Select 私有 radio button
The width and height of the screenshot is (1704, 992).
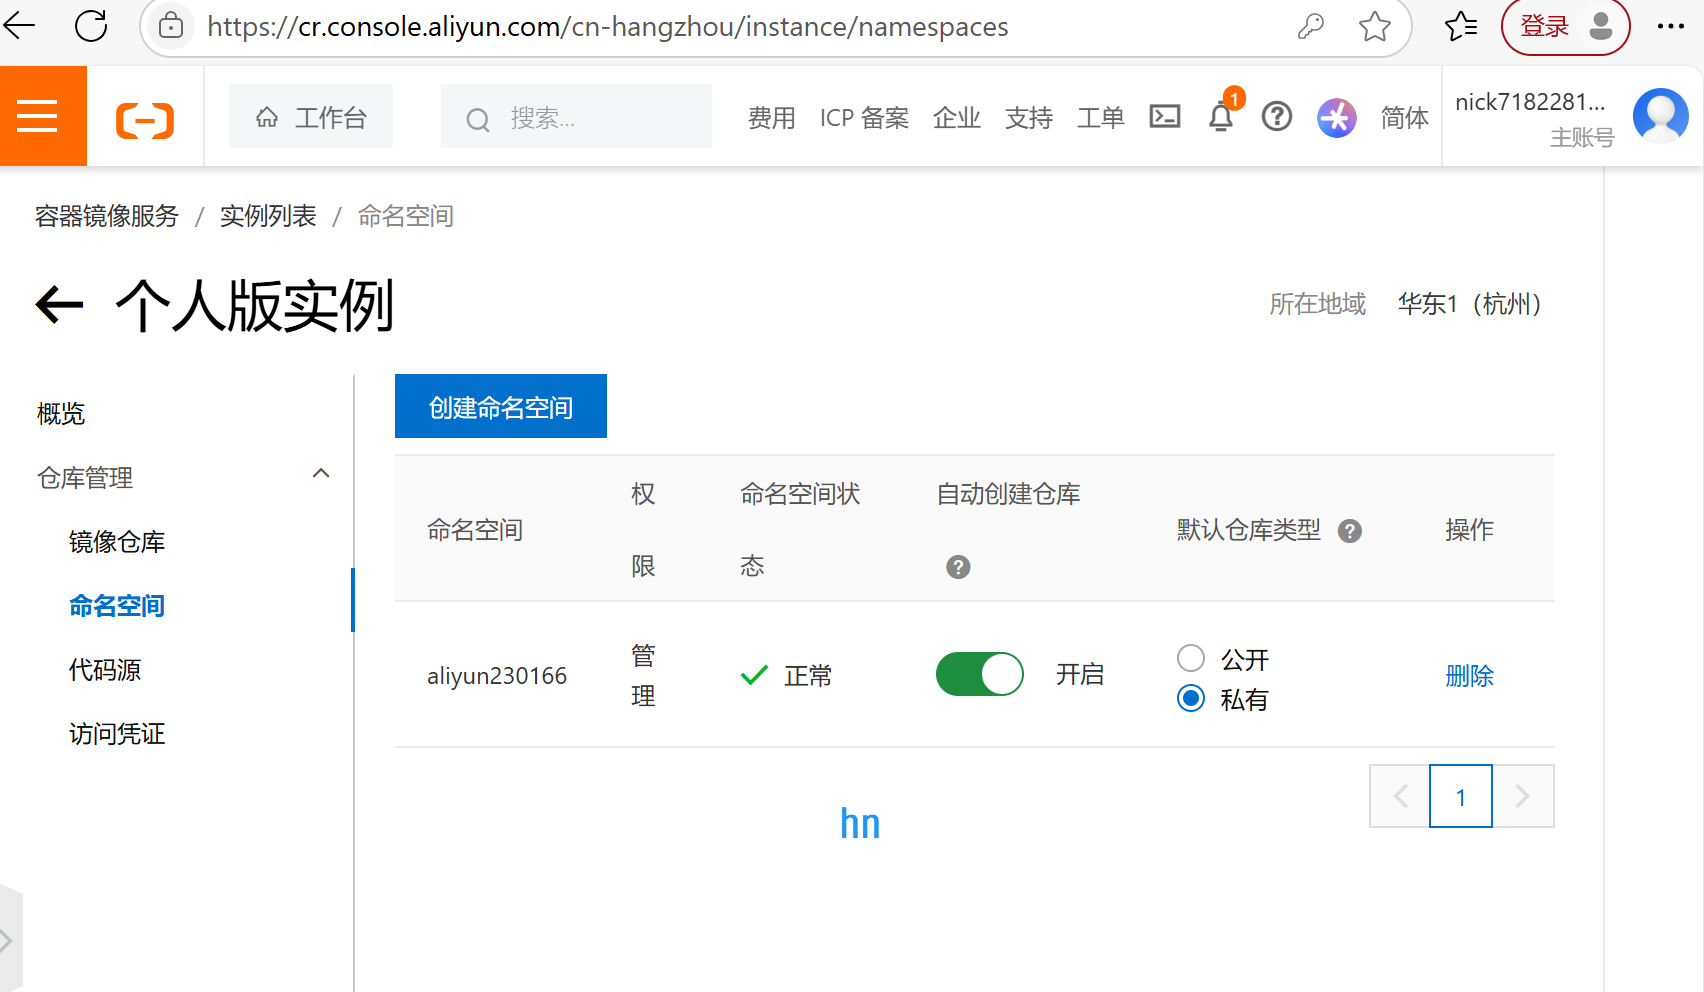(1190, 698)
